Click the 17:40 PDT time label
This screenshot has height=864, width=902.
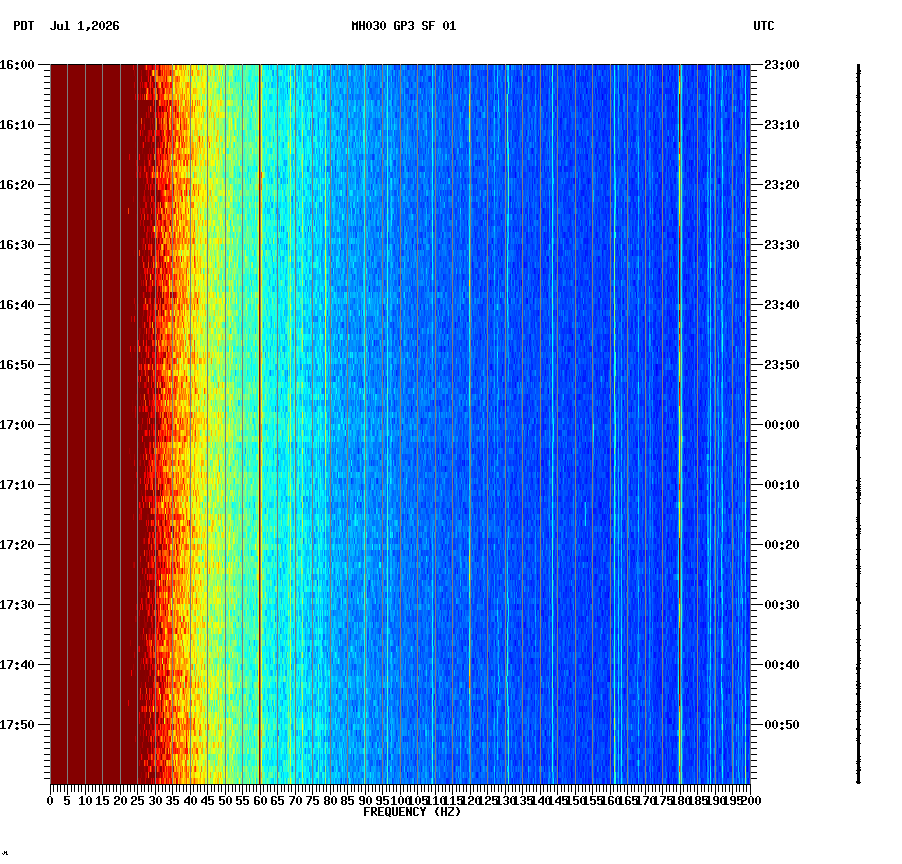17,664
